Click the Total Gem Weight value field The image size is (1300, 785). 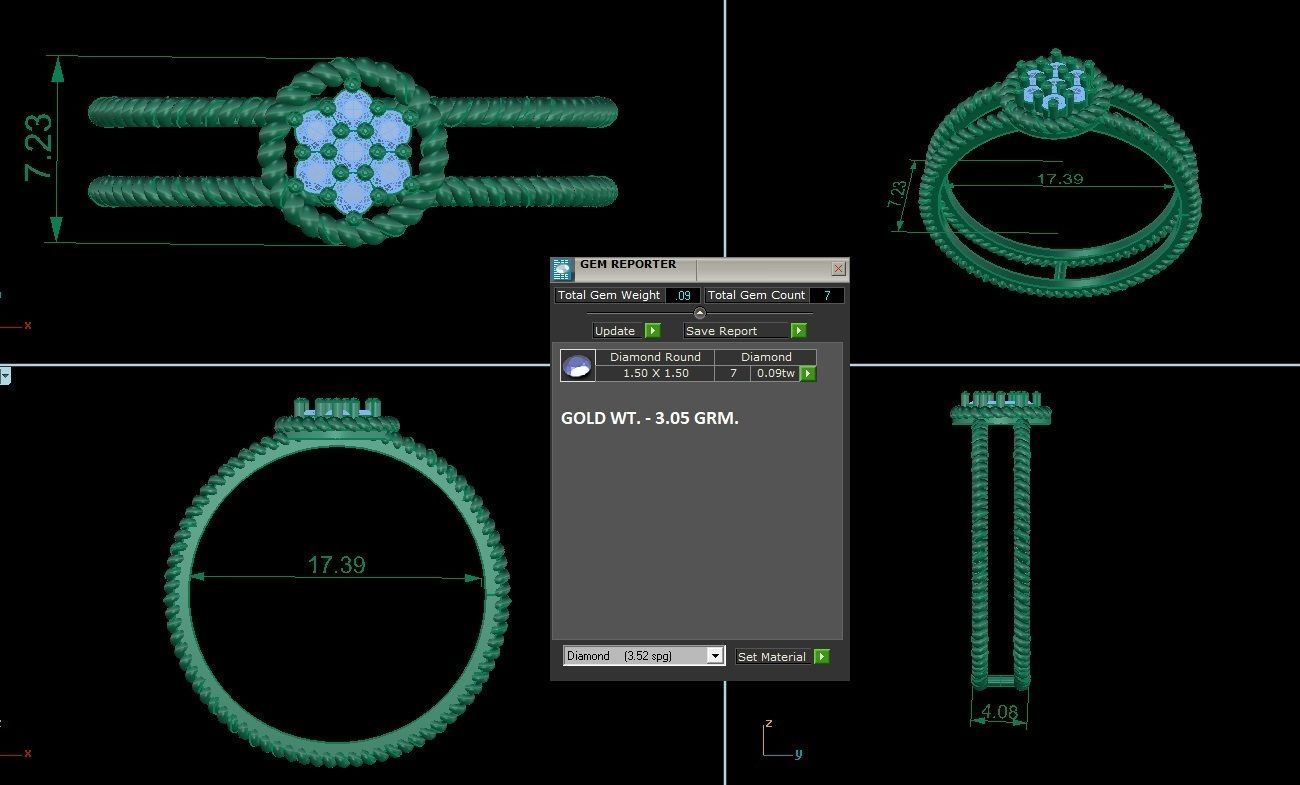683,296
